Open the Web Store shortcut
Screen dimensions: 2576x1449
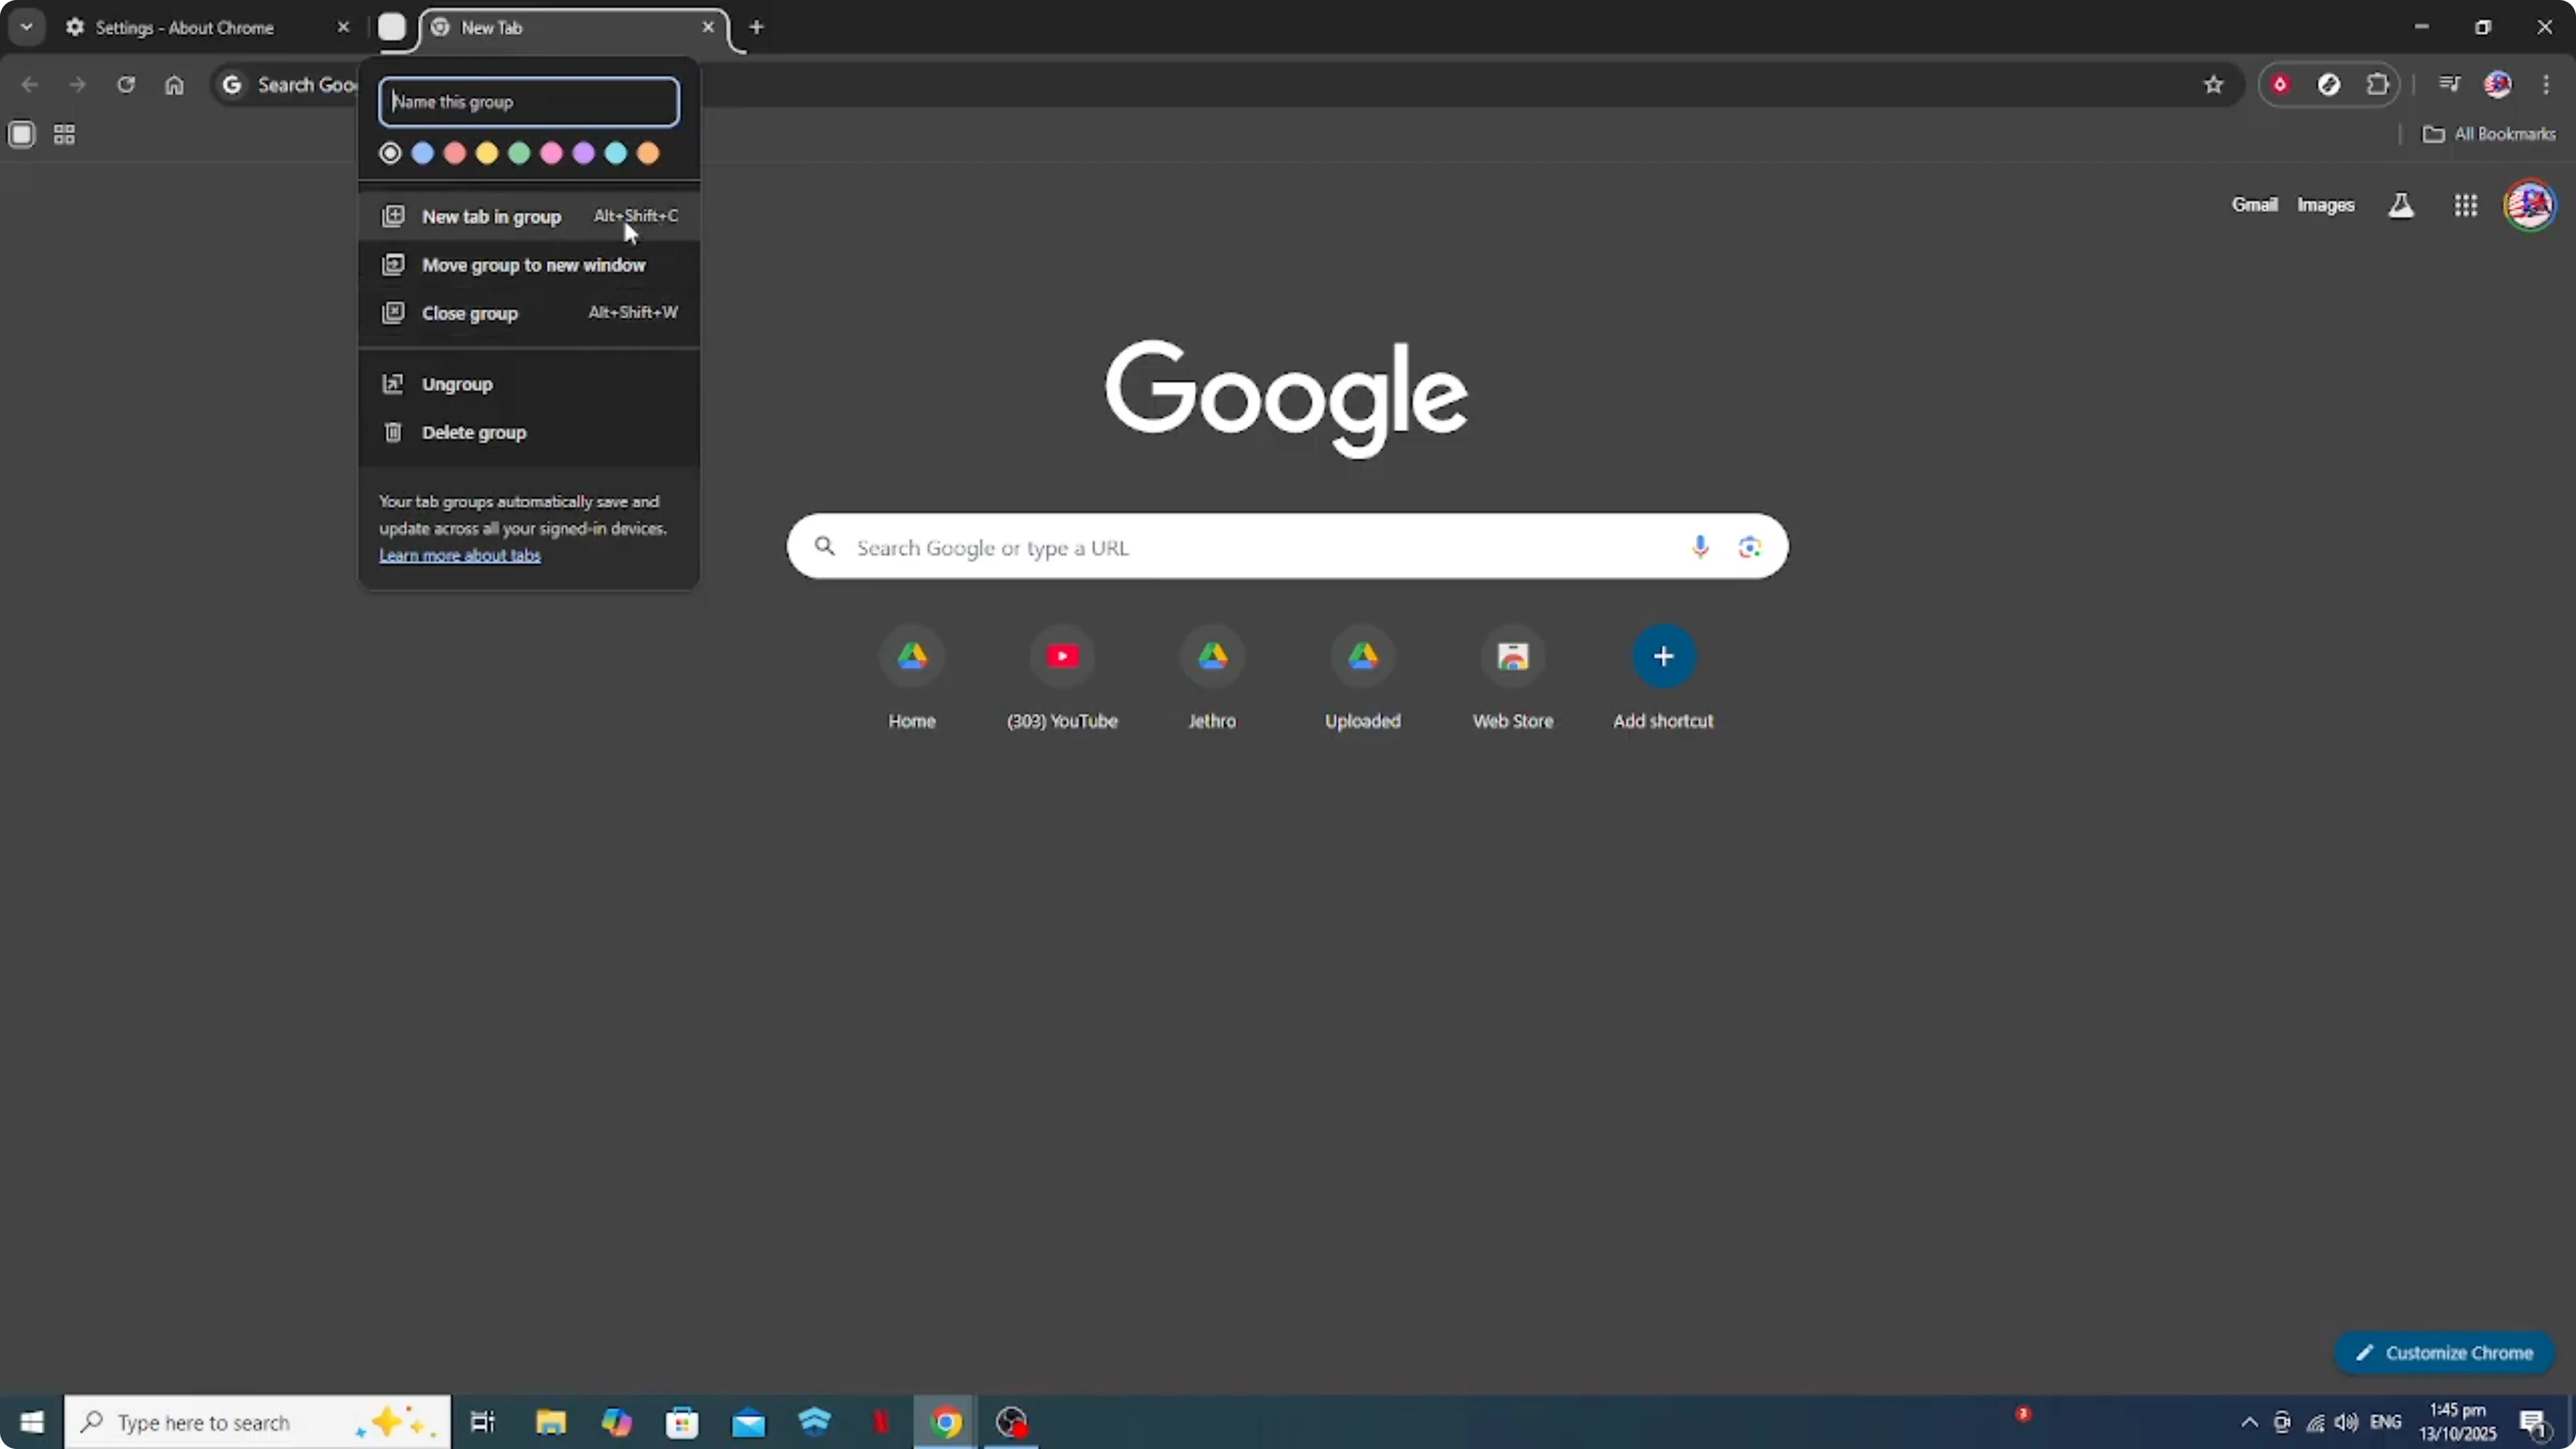[1513, 680]
